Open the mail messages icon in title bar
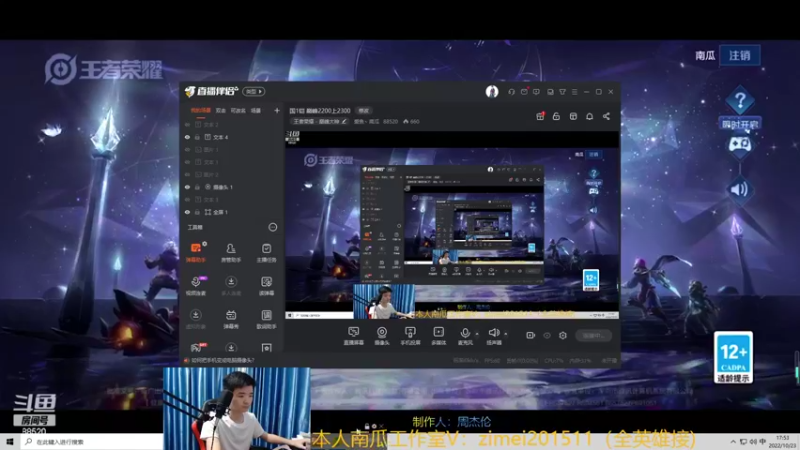The width and height of the screenshot is (800, 450). (x=524, y=92)
